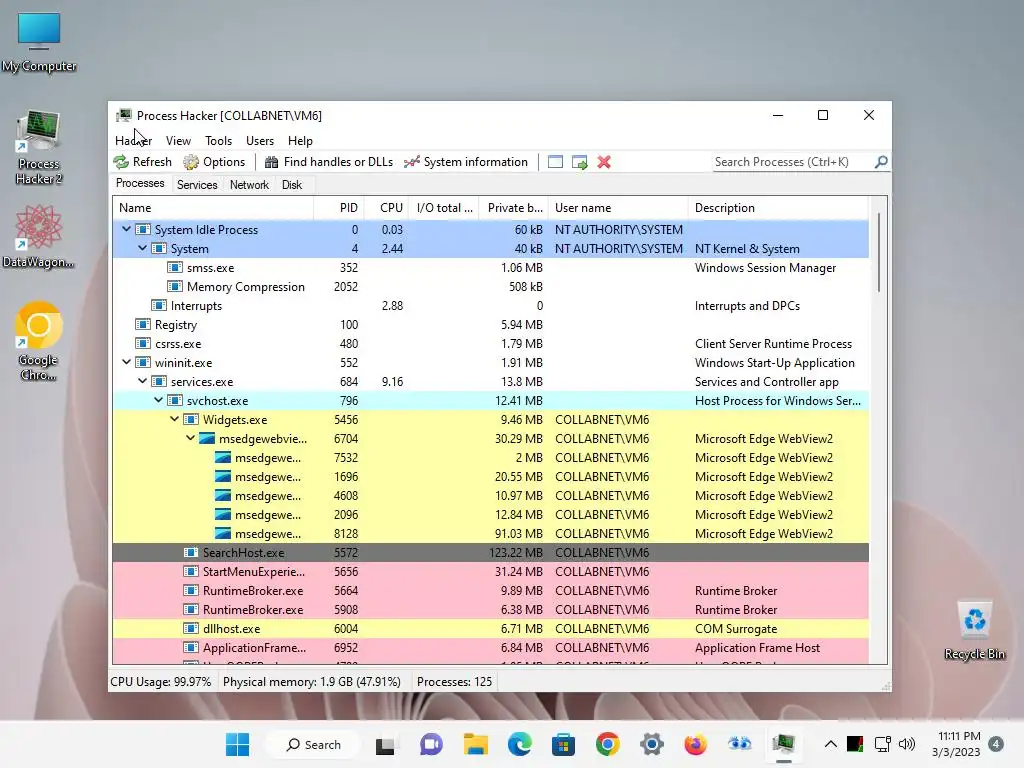Open Google Chrome desktop shortcut

[39, 342]
